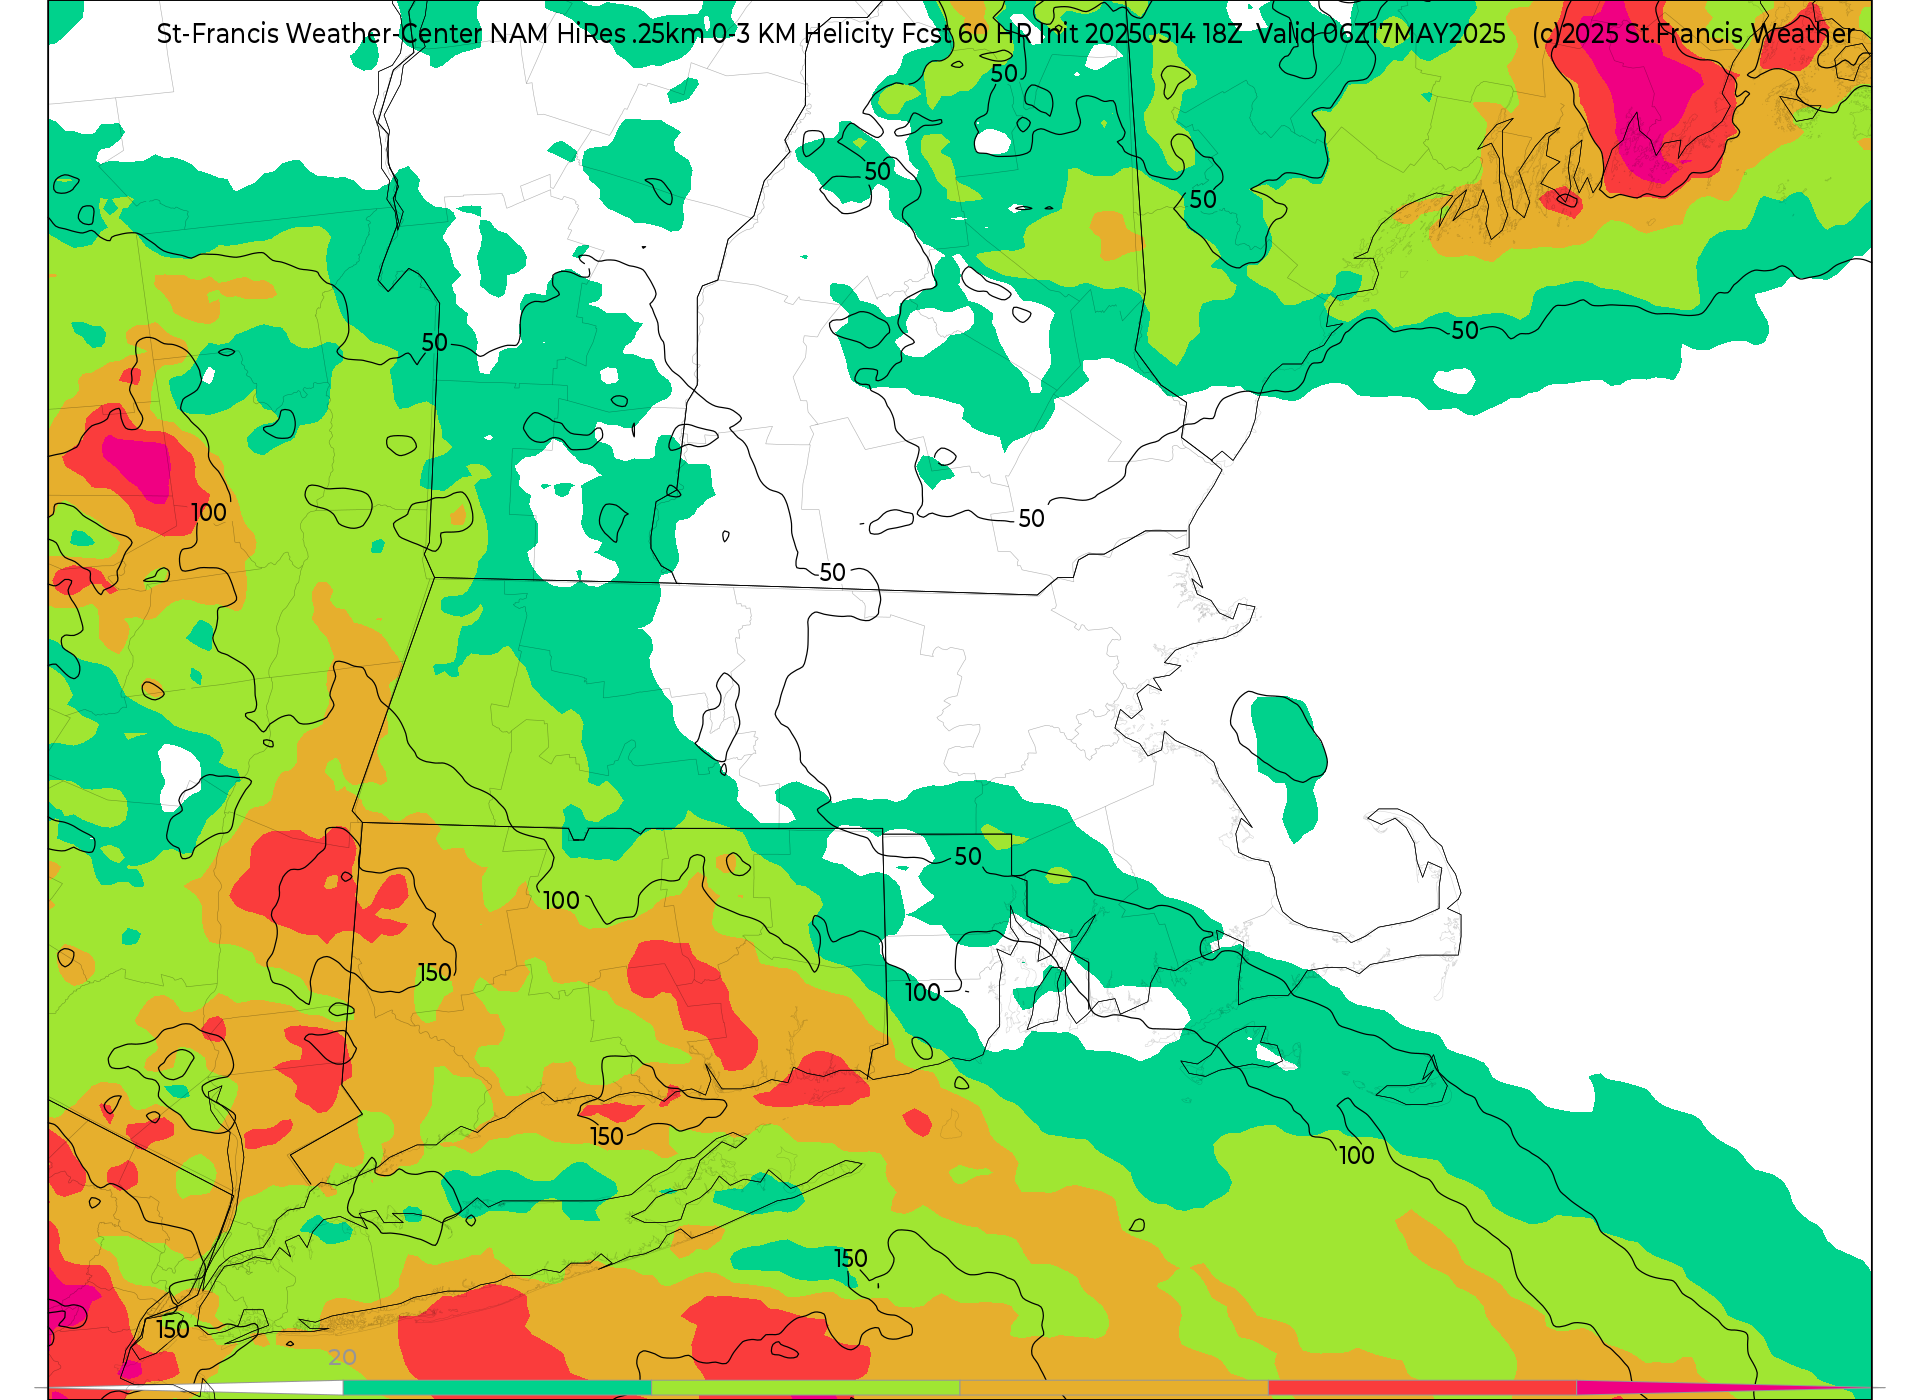
Task: Select the magenta color bar end segment
Action: pyautogui.click(x=1724, y=1387)
